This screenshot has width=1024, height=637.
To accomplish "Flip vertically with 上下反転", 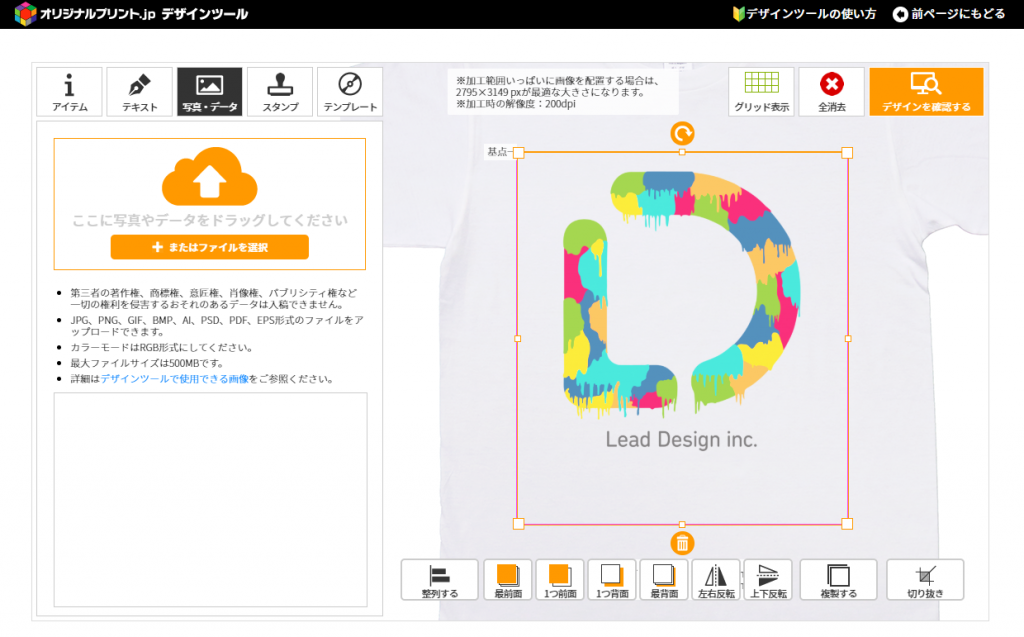I will [x=768, y=580].
